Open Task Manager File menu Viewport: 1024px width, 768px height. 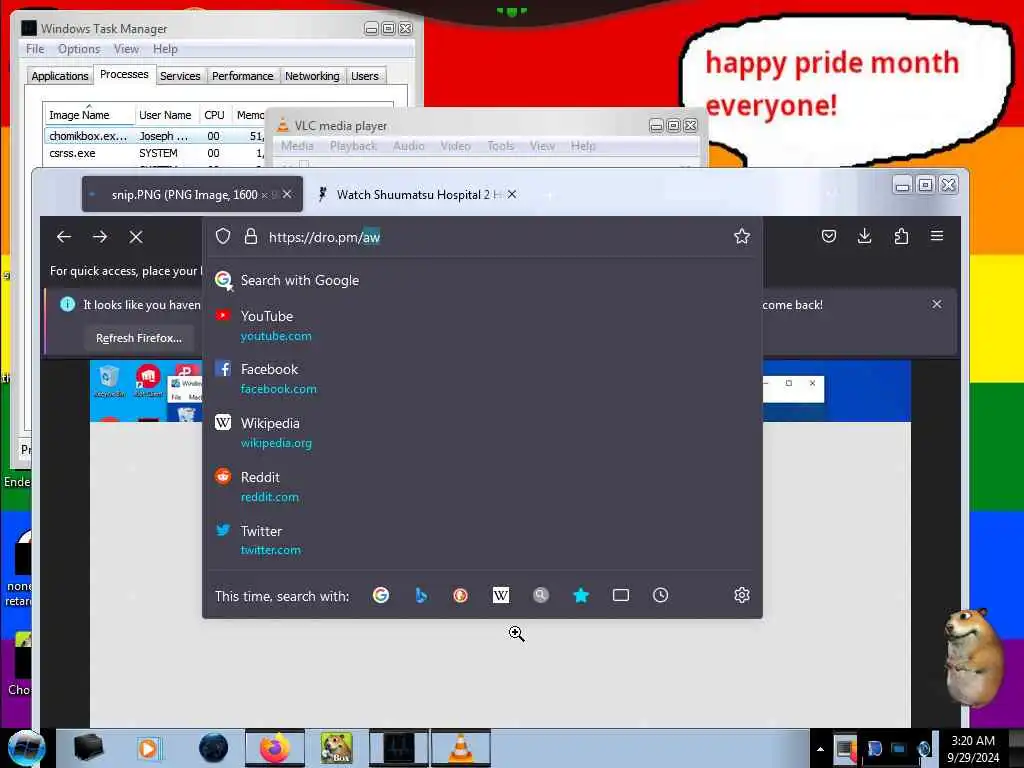[35, 49]
